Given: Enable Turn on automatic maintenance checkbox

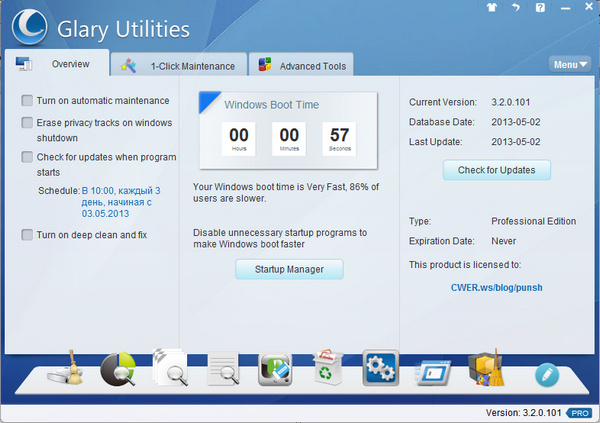Looking at the screenshot, I should tap(27, 101).
